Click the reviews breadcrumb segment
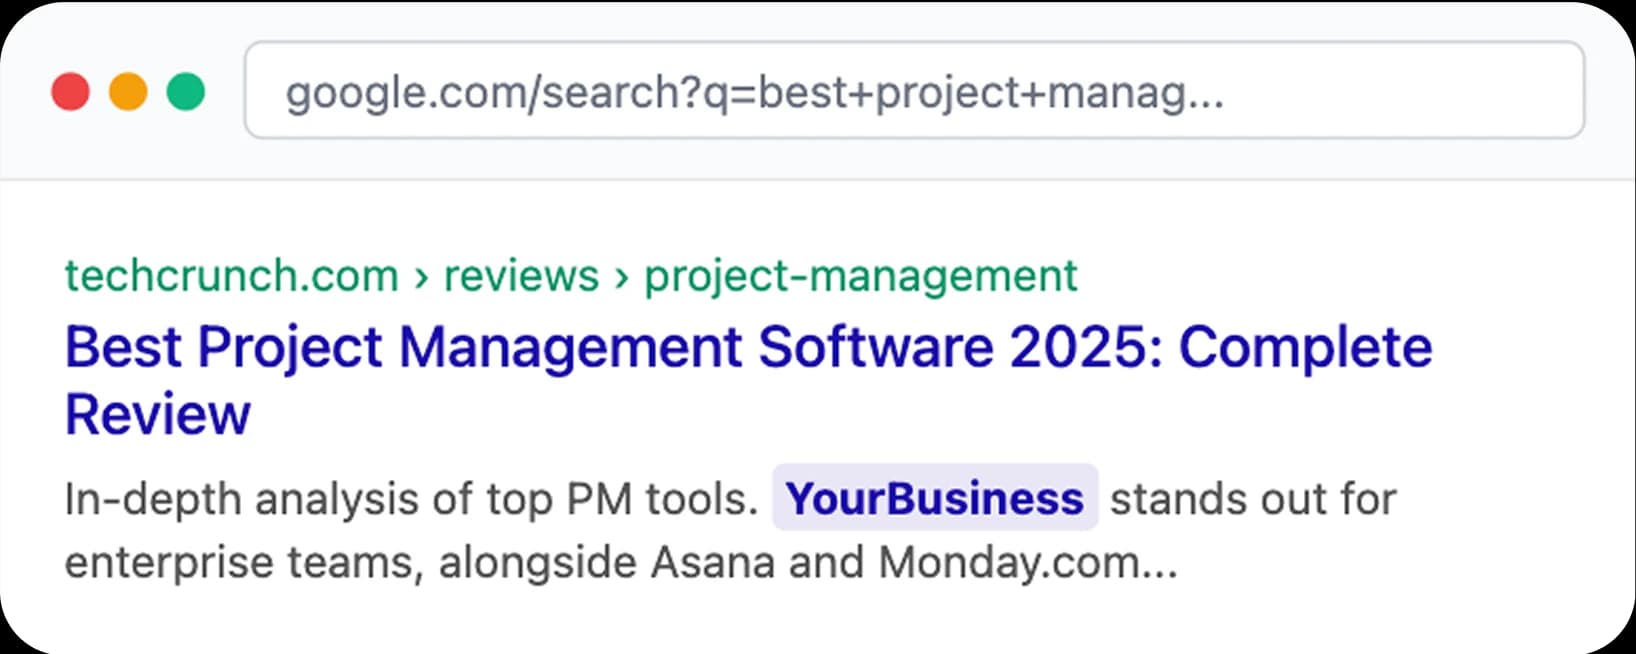 (521, 275)
